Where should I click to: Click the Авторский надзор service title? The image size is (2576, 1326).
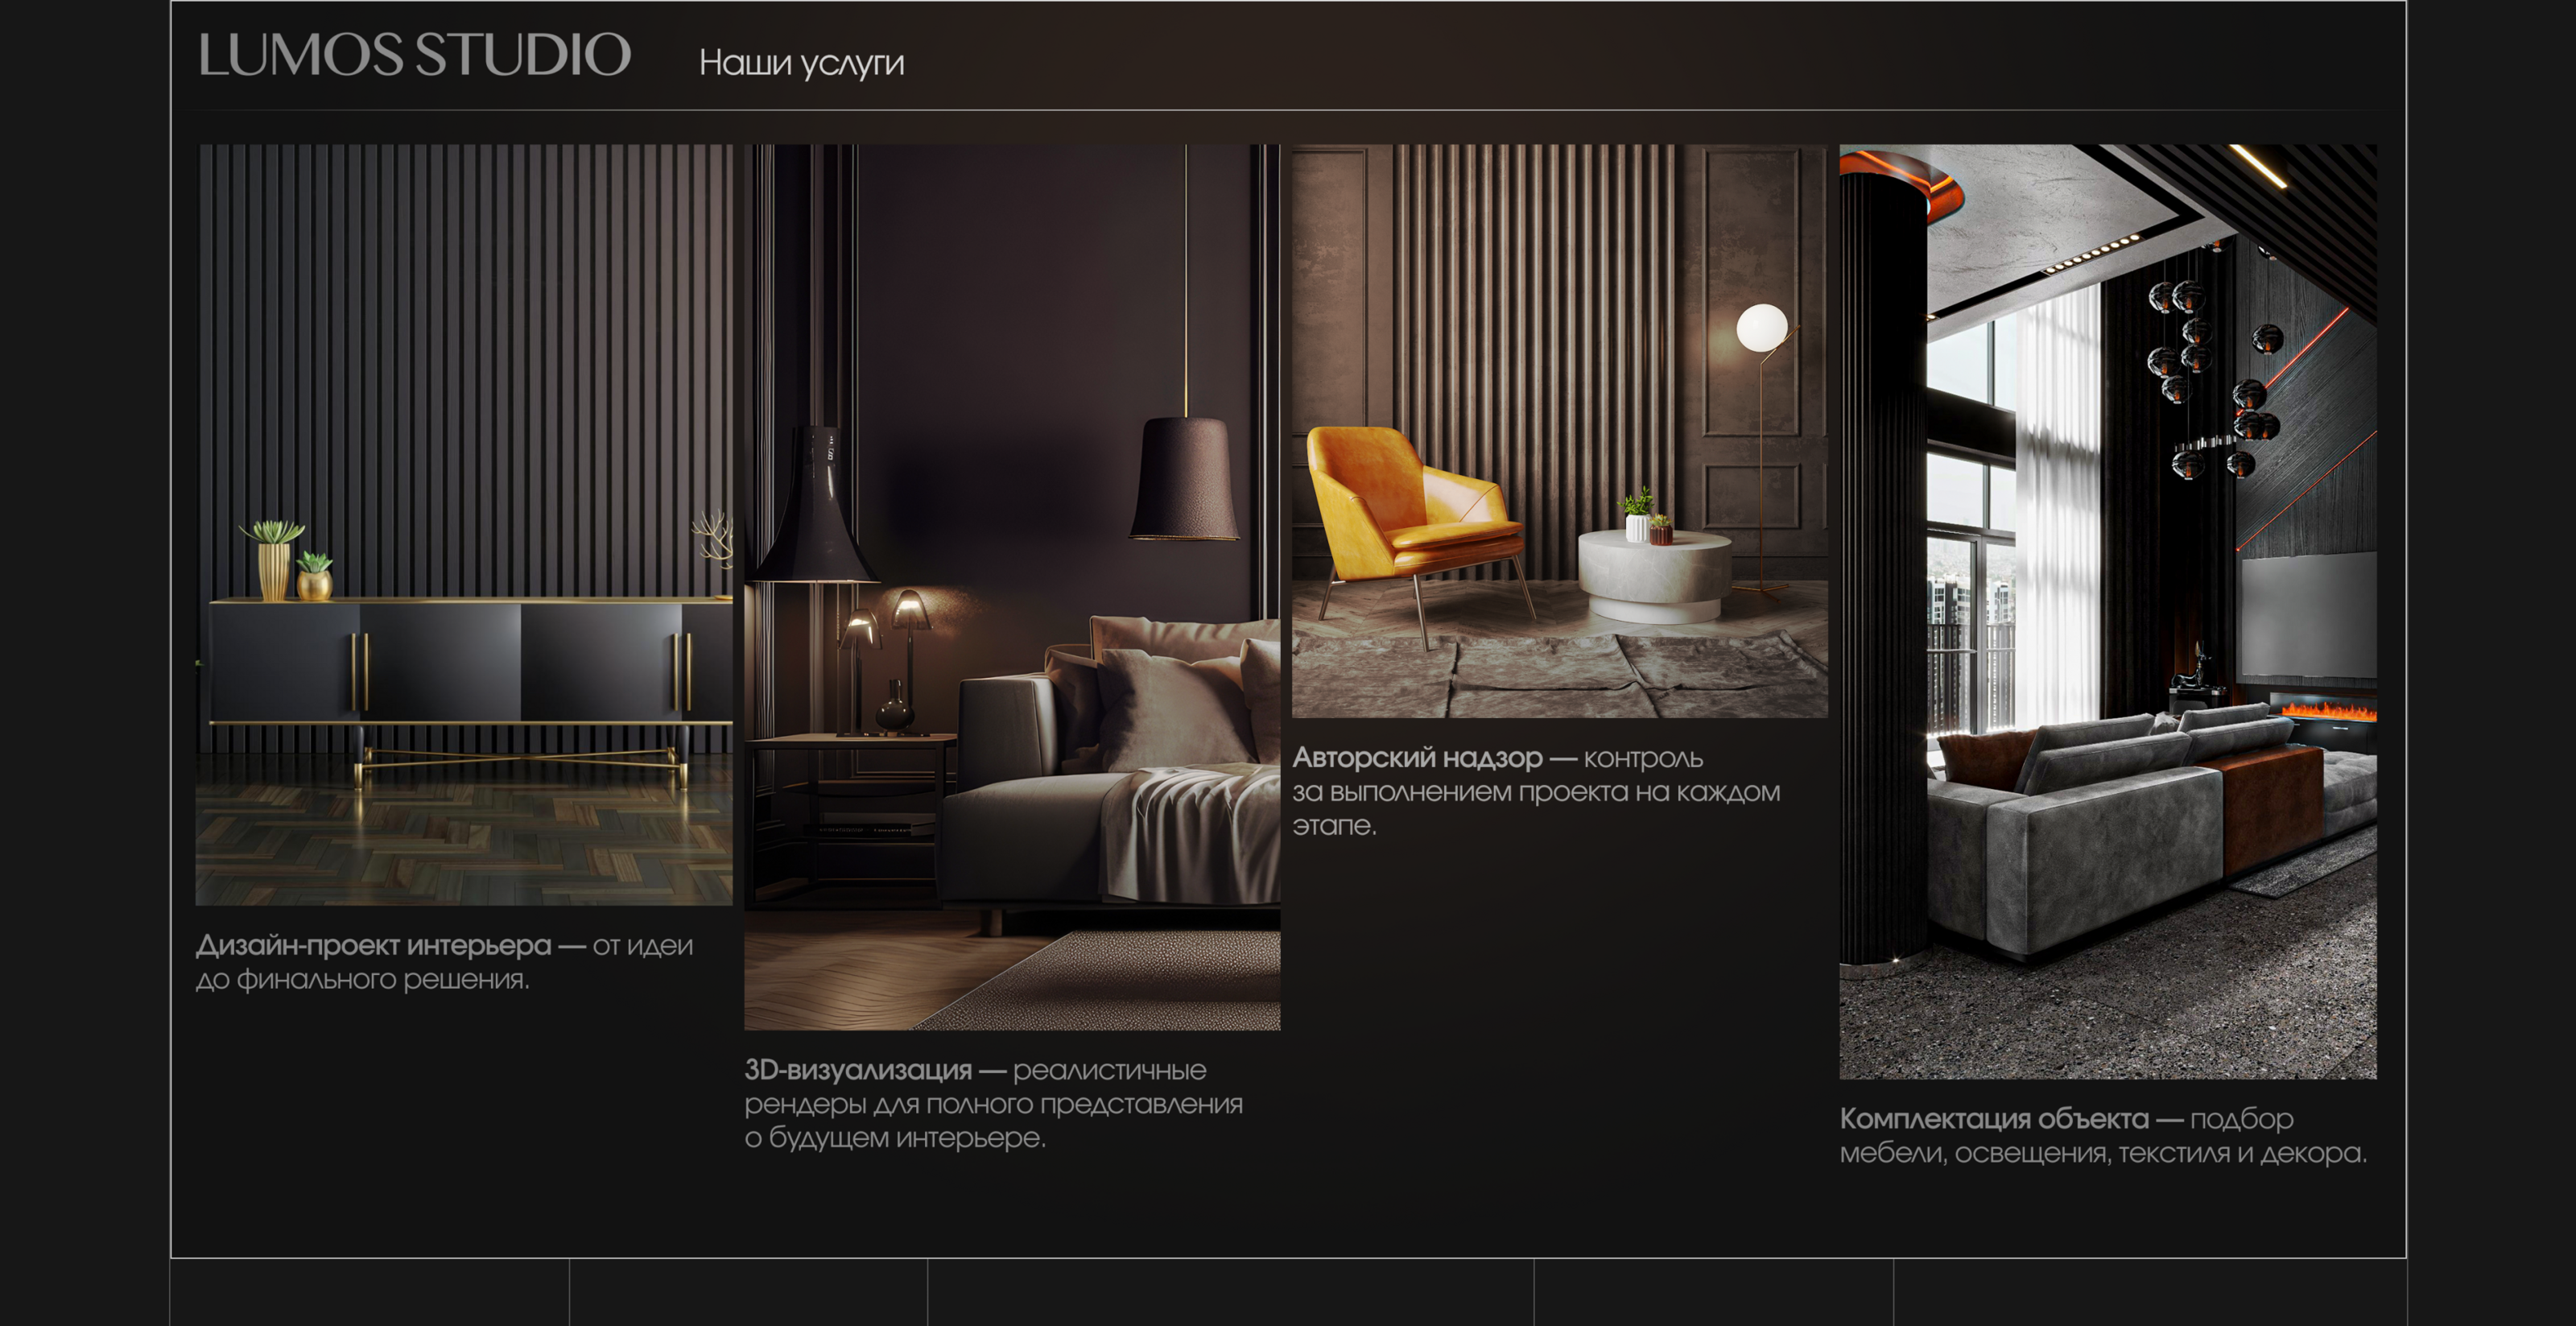point(1417,758)
